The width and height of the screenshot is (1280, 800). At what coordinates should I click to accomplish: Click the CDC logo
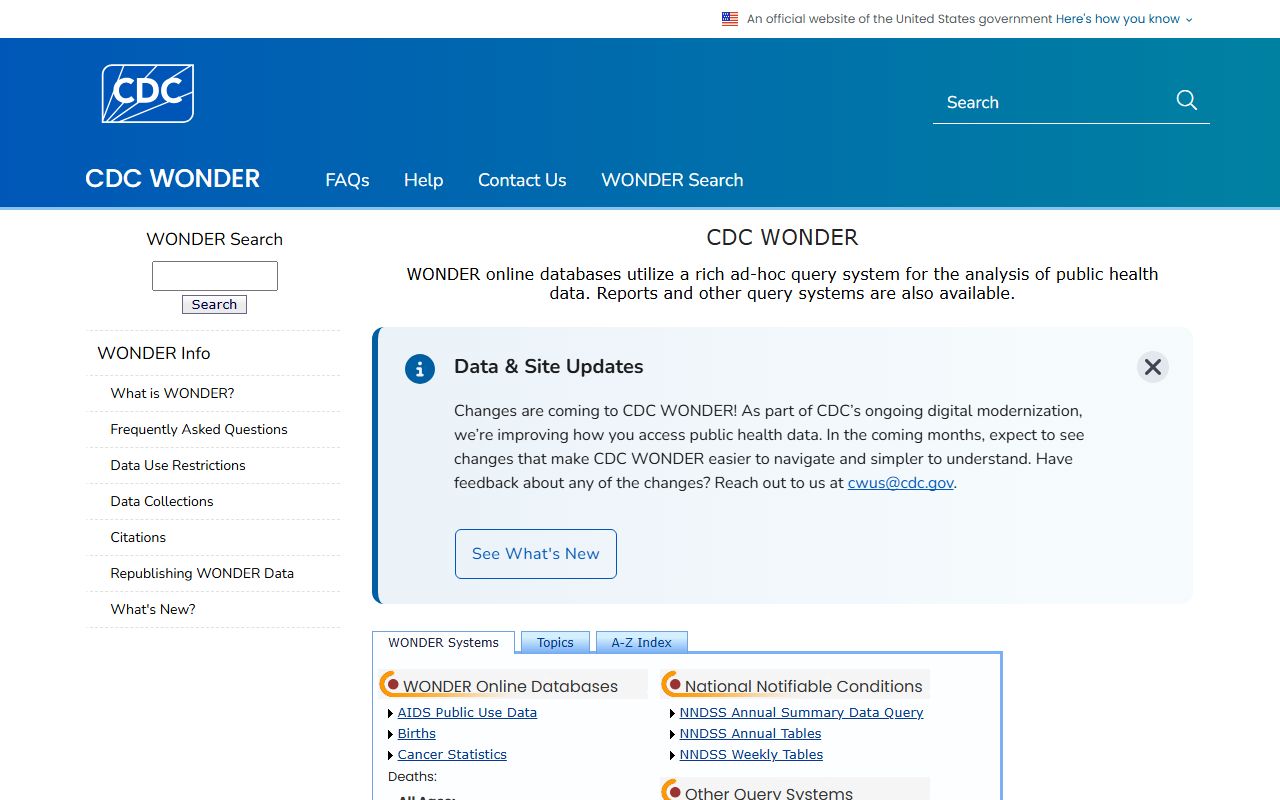[x=148, y=94]
